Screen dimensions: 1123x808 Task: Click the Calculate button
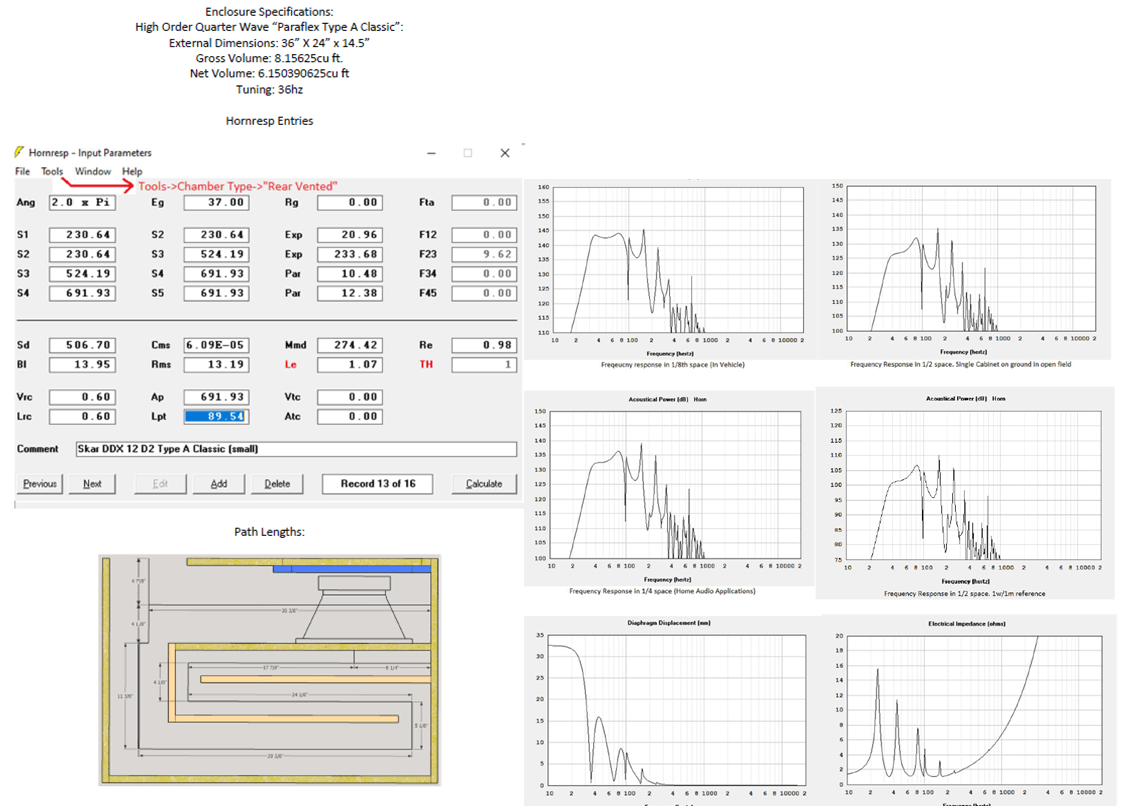(484, 484)
